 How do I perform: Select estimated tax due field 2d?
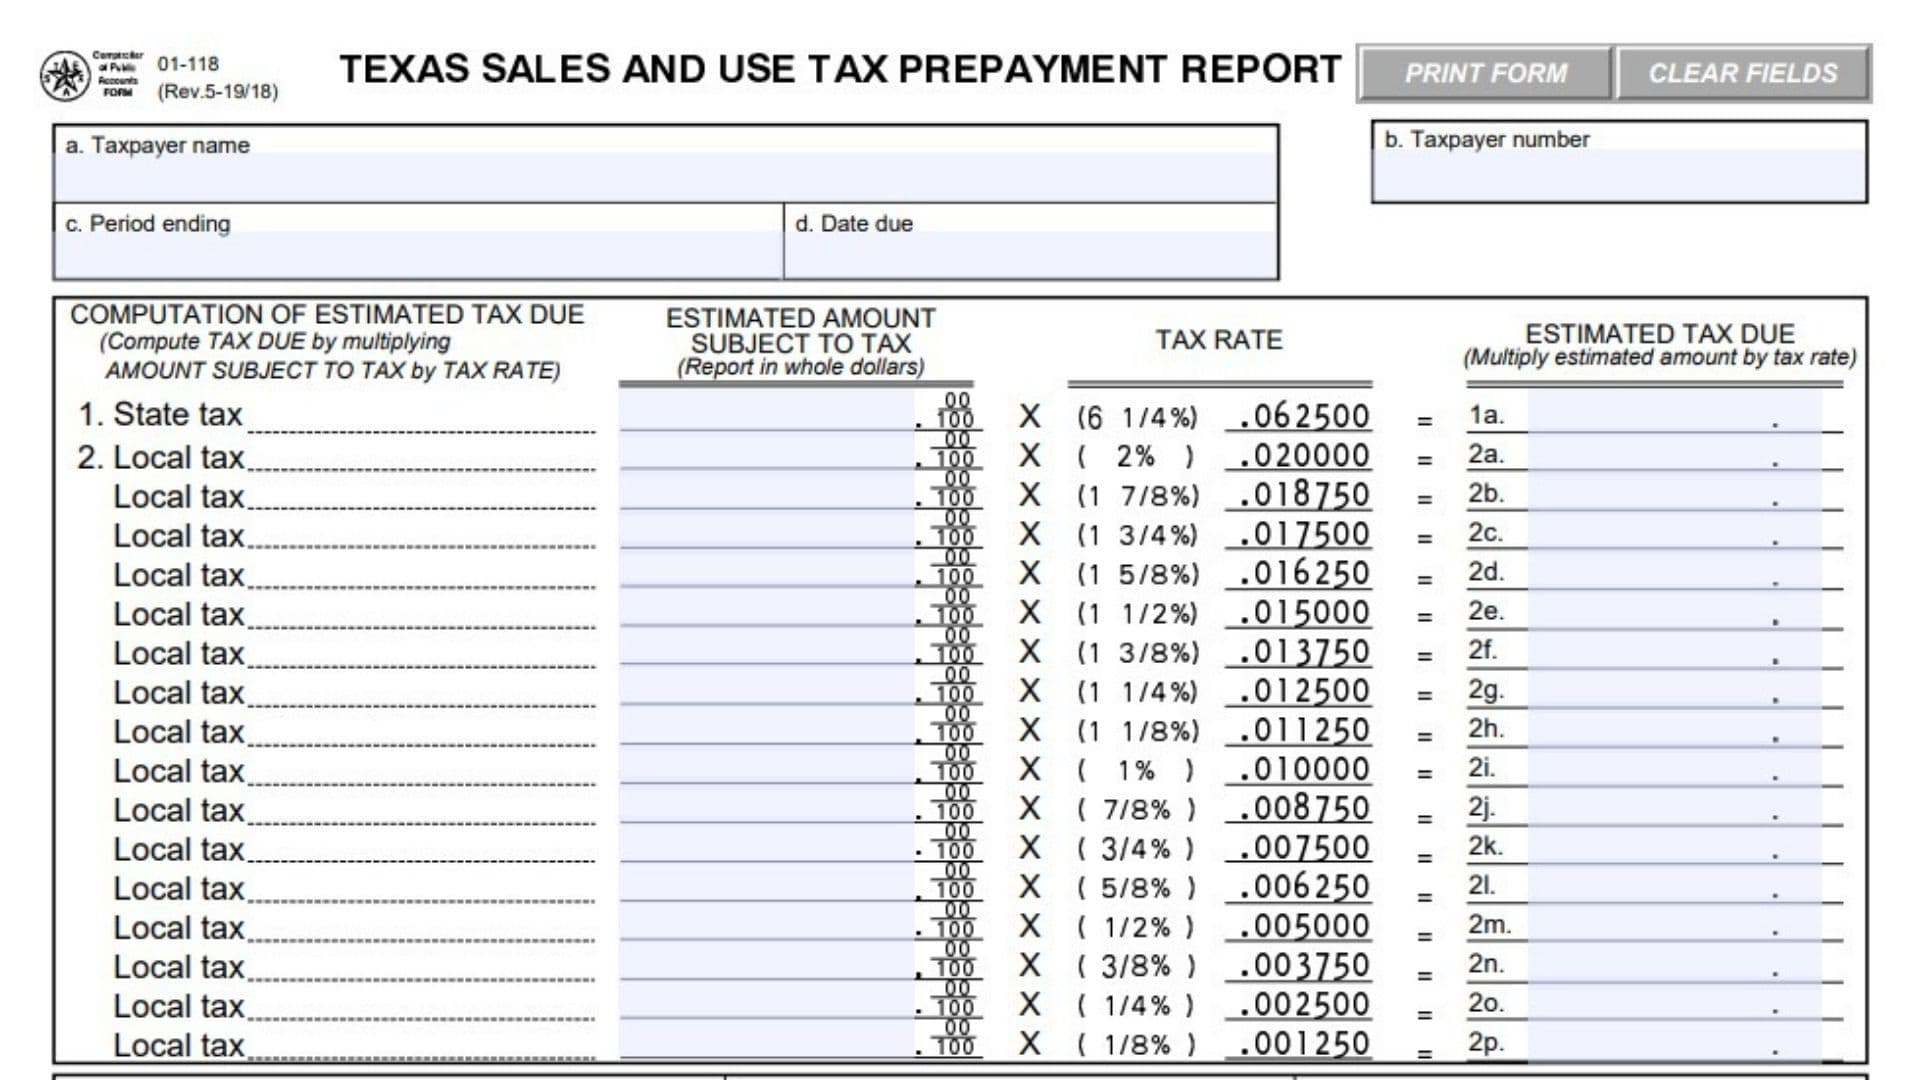1675,568
